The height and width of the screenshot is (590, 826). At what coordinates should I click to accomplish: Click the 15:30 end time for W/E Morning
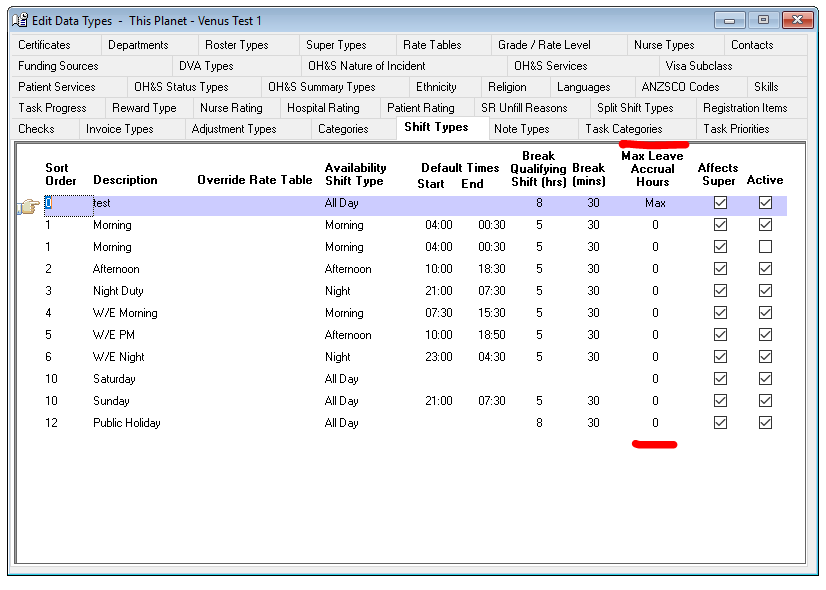click(491, 312)
